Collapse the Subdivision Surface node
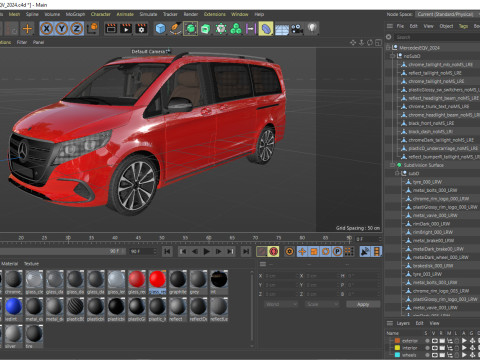 pyautogui.click(x=393, y=165)
